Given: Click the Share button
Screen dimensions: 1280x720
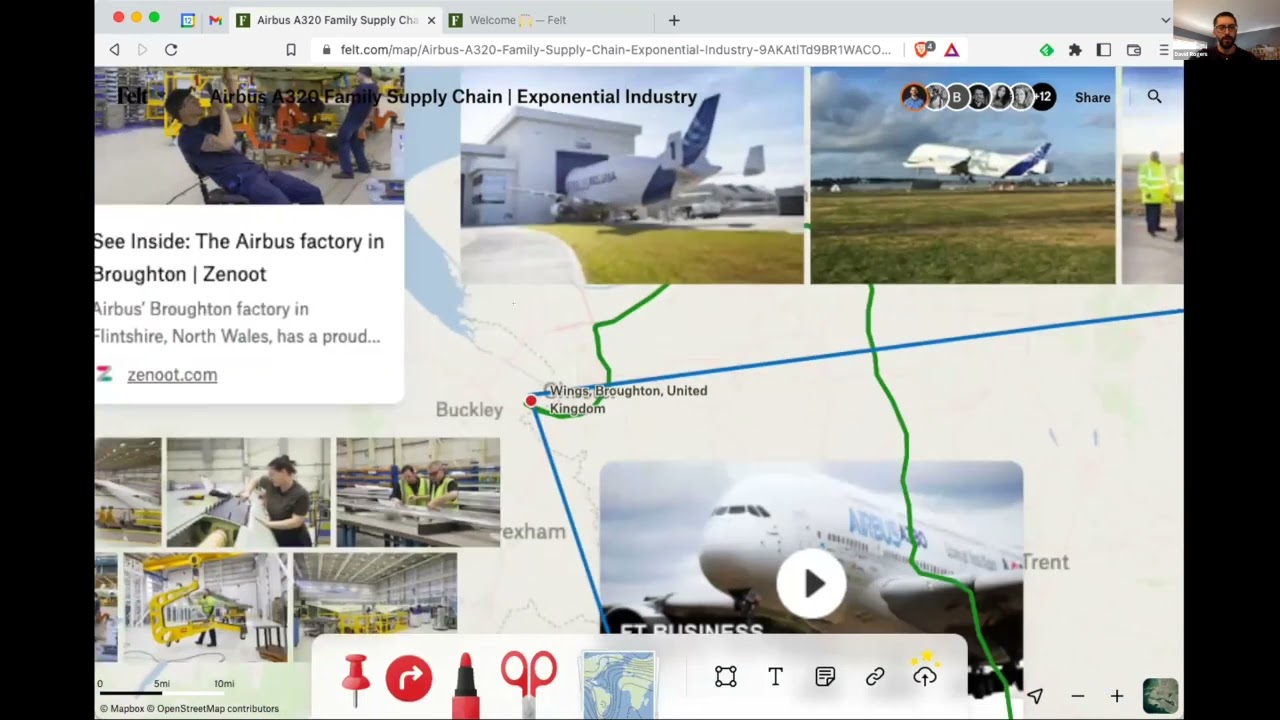Looking at the screenshot, I should (1092, 97).
